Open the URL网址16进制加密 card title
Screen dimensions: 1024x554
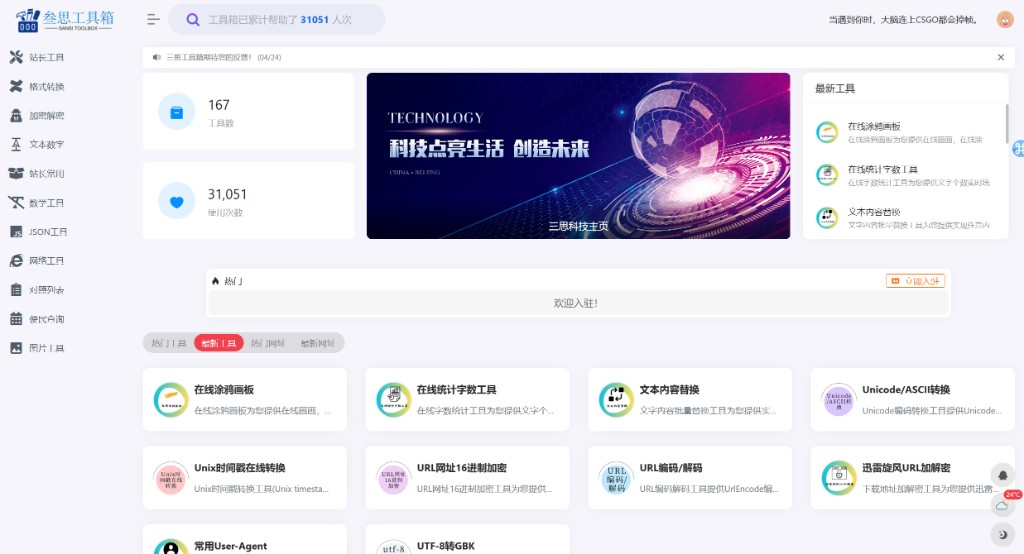pyautogui.click(x=462, y=468)
